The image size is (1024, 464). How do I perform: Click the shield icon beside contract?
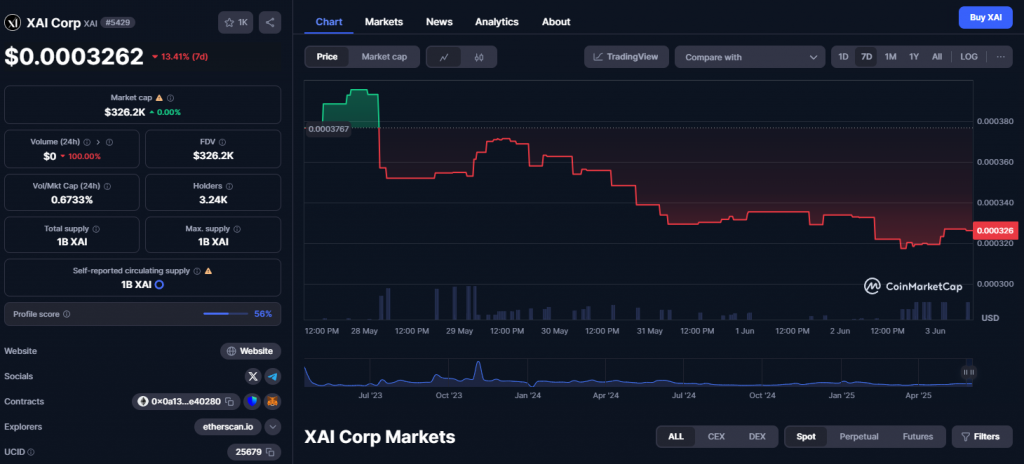tap(252, 401)
